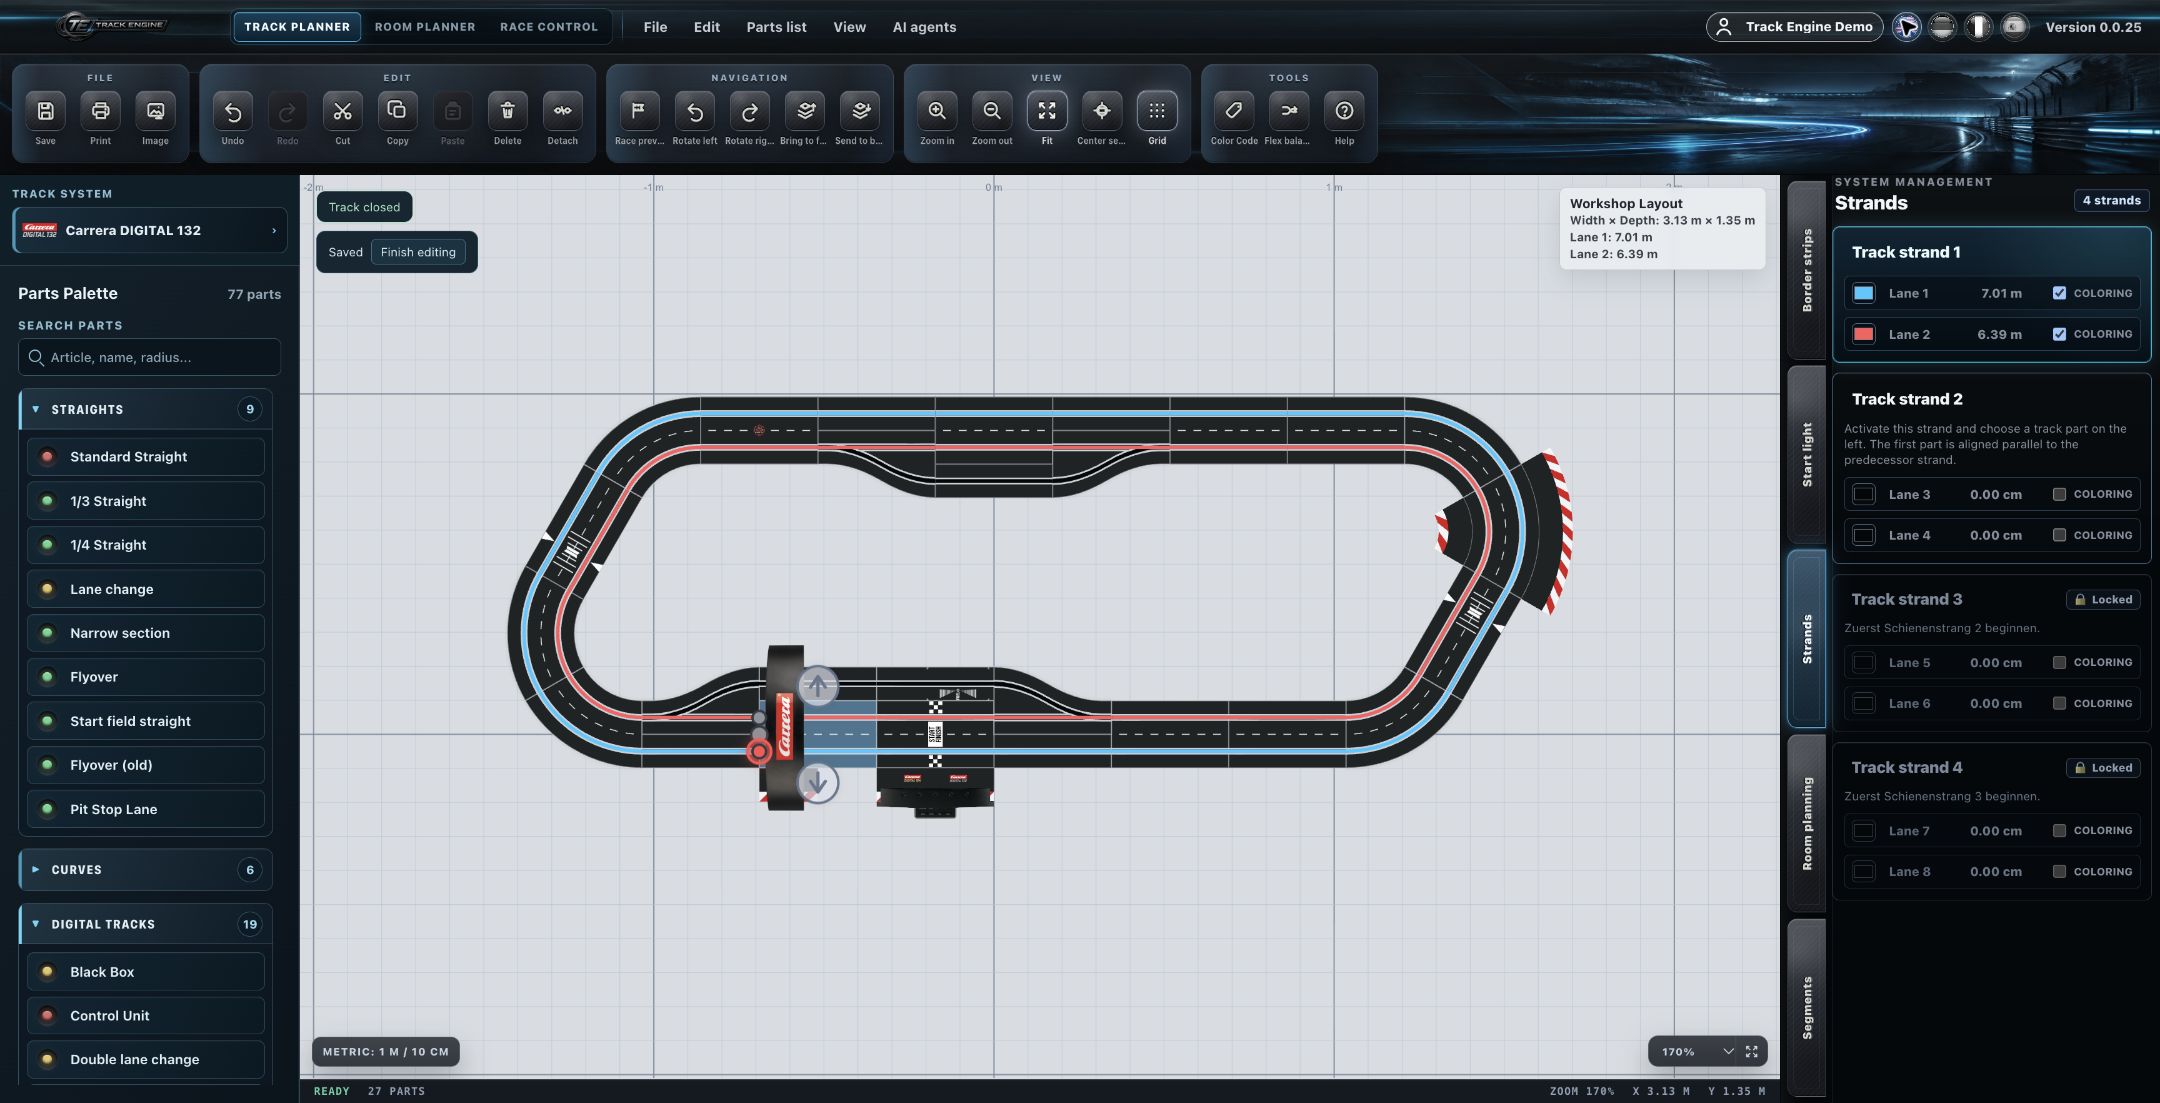Undo the last edit
The height and width of the screenshot is (1103, 2160).
[x=233, y=111]
